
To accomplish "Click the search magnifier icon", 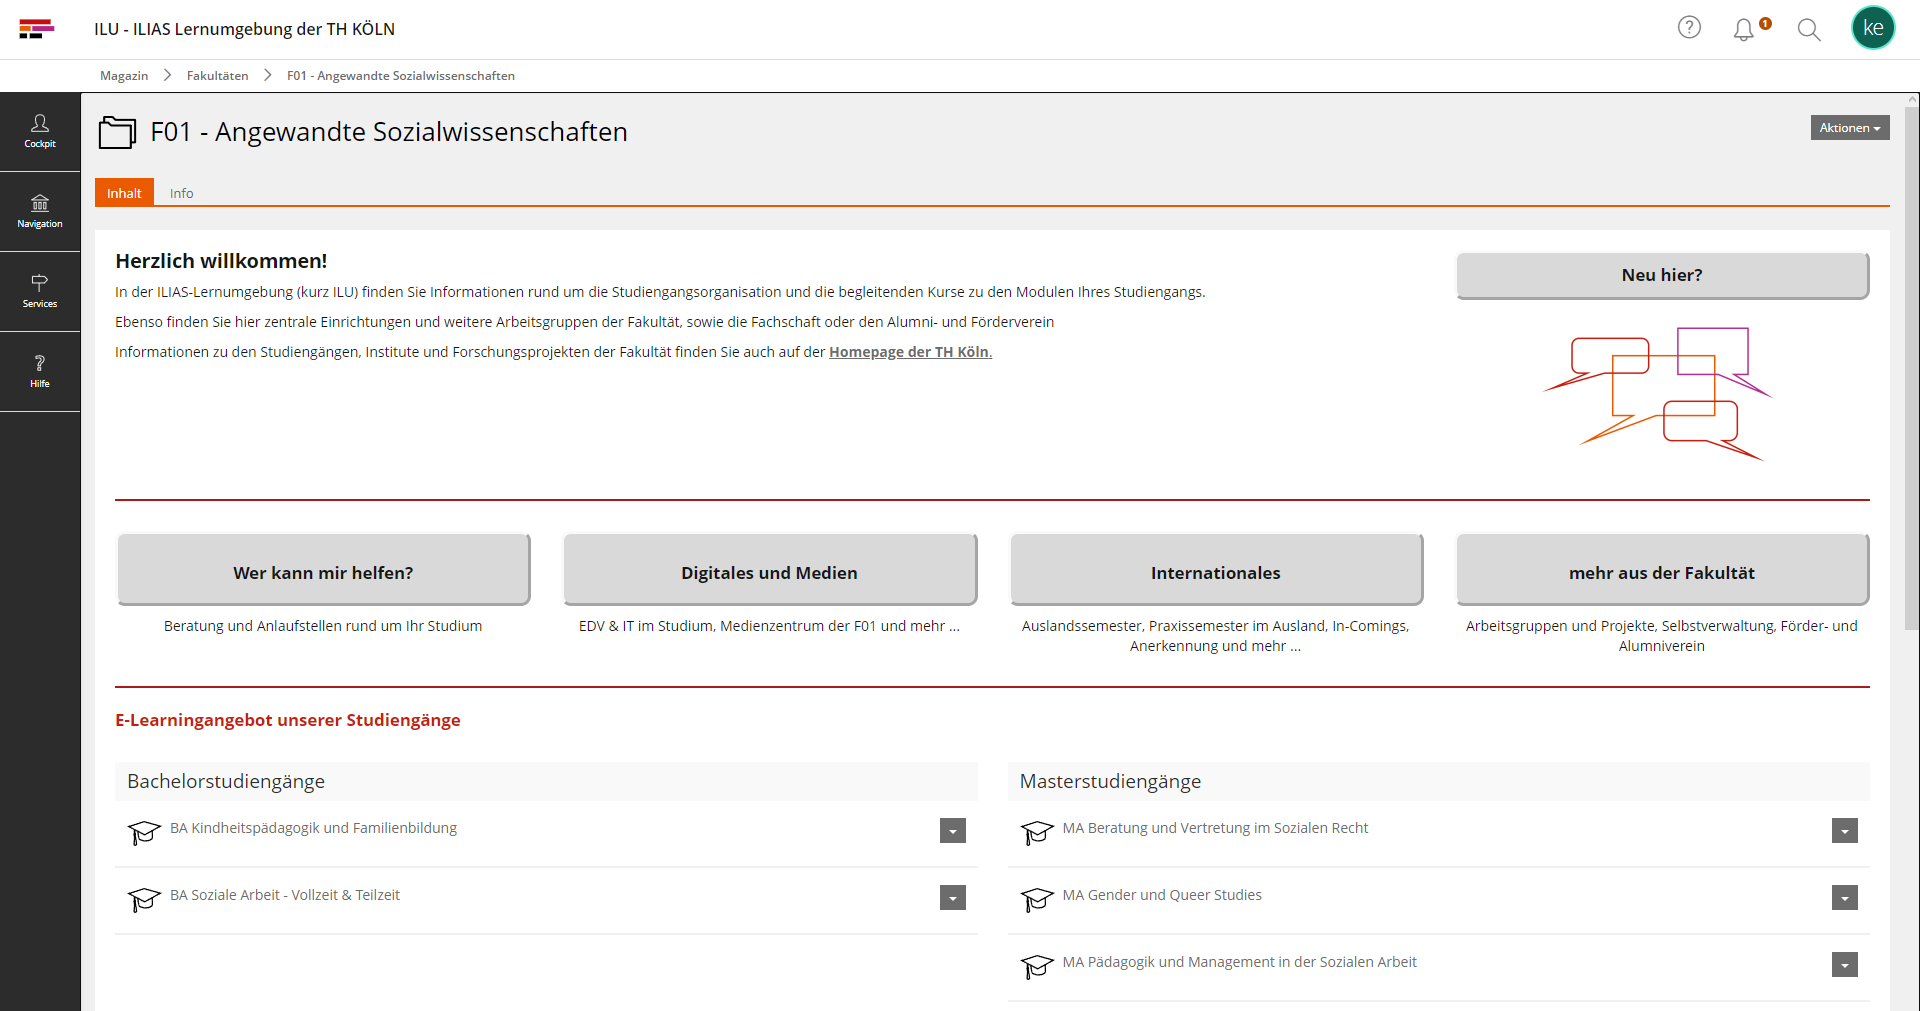I will tap(1808, 29).
